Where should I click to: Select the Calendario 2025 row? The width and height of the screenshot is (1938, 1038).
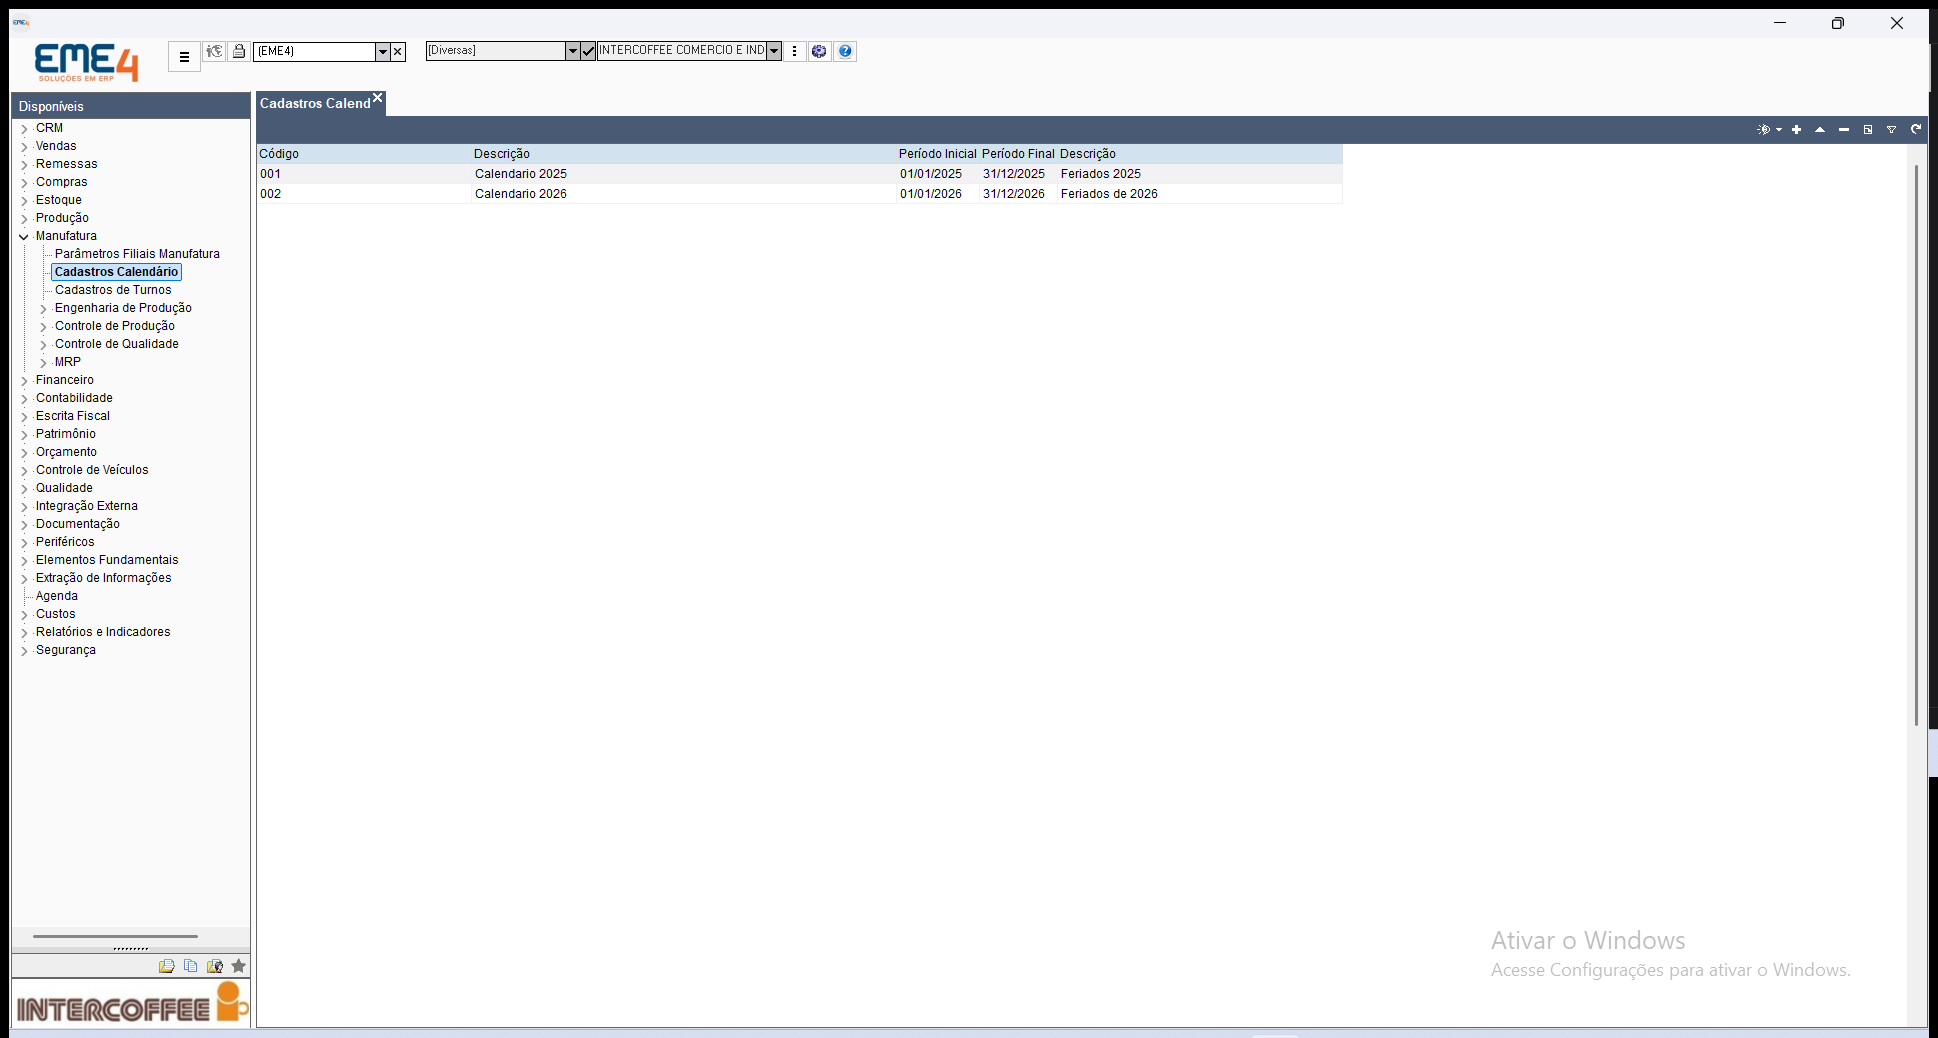(799, 174)
